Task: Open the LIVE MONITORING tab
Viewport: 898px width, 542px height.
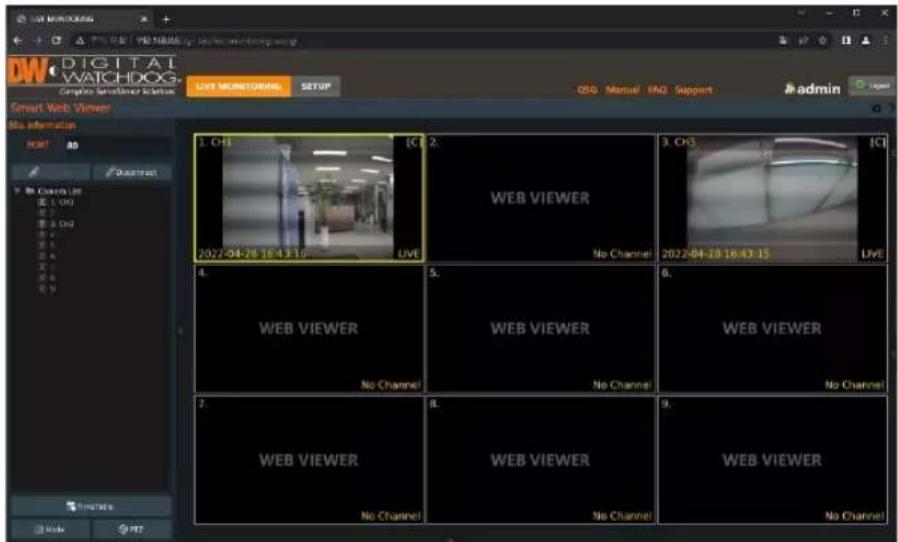Action: 239,87
